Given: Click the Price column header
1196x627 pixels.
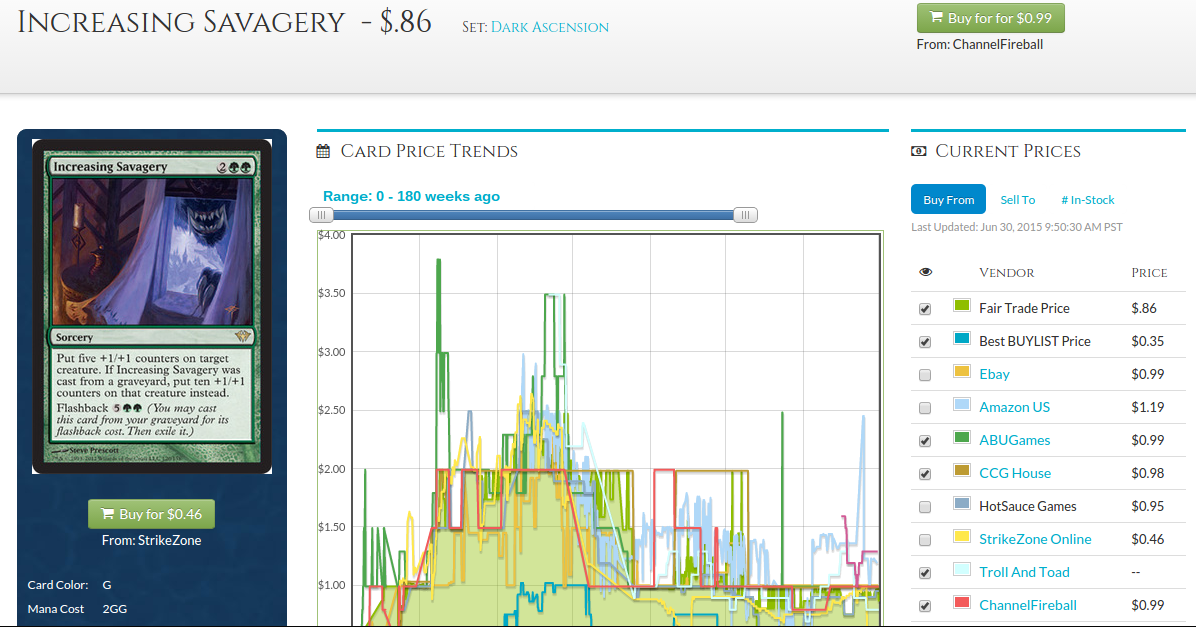Looking at the screenshot, I should 1149,272.
